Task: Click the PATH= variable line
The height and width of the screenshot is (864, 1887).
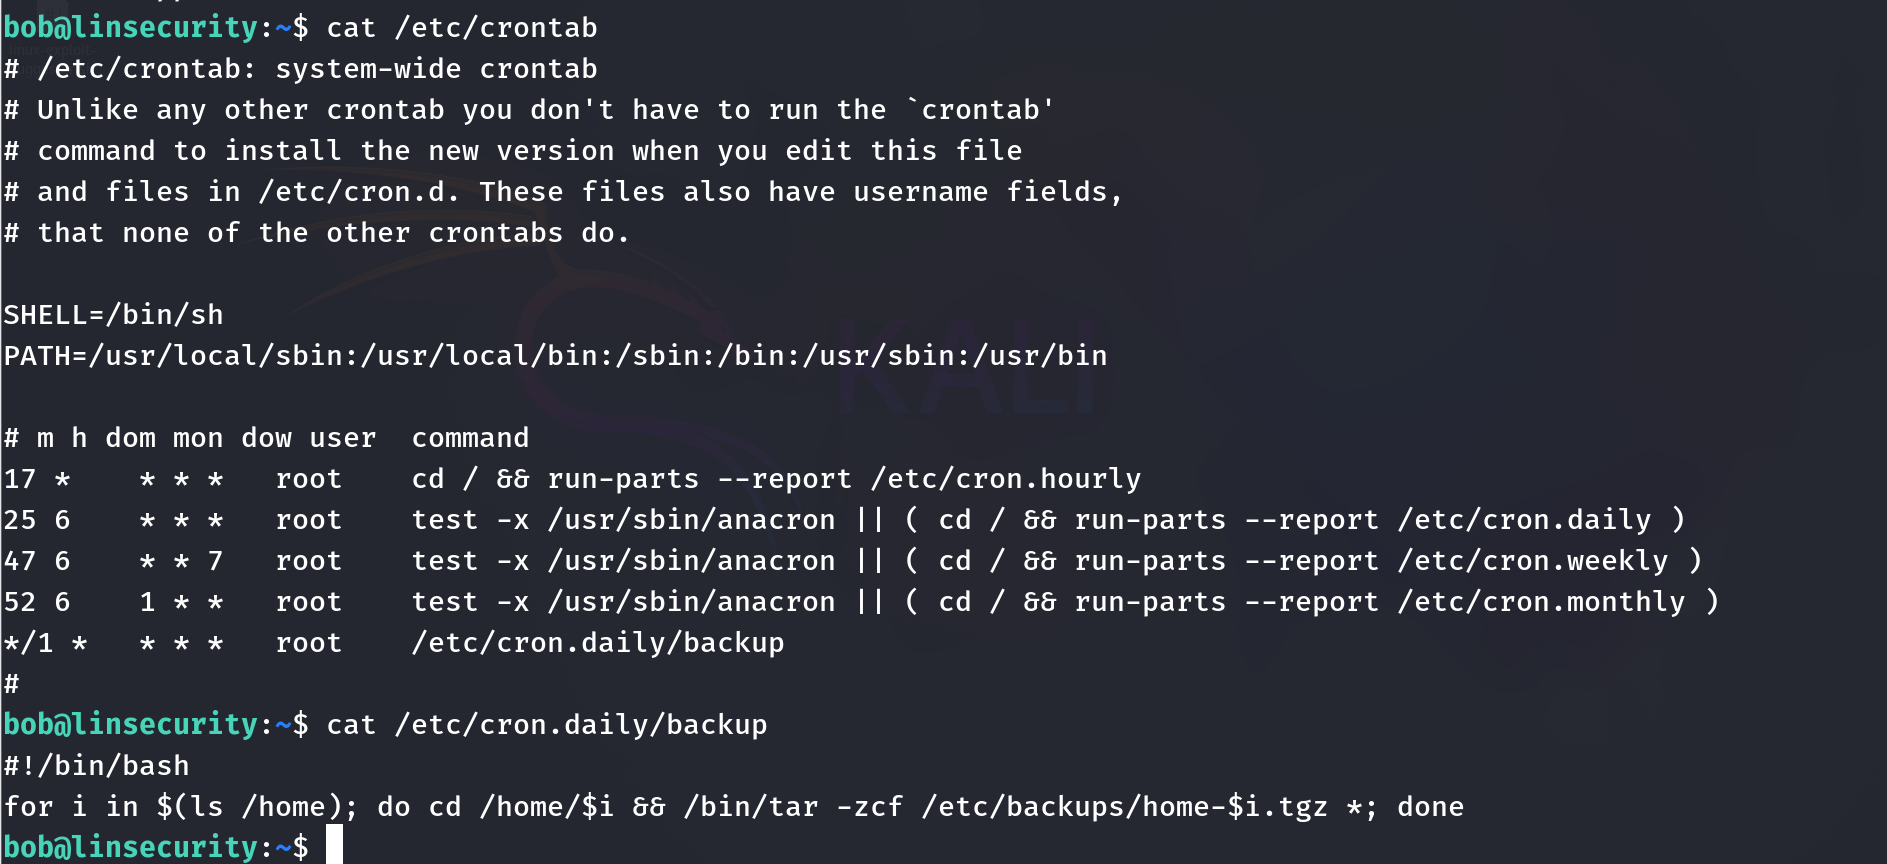Action: pos(555,356)
